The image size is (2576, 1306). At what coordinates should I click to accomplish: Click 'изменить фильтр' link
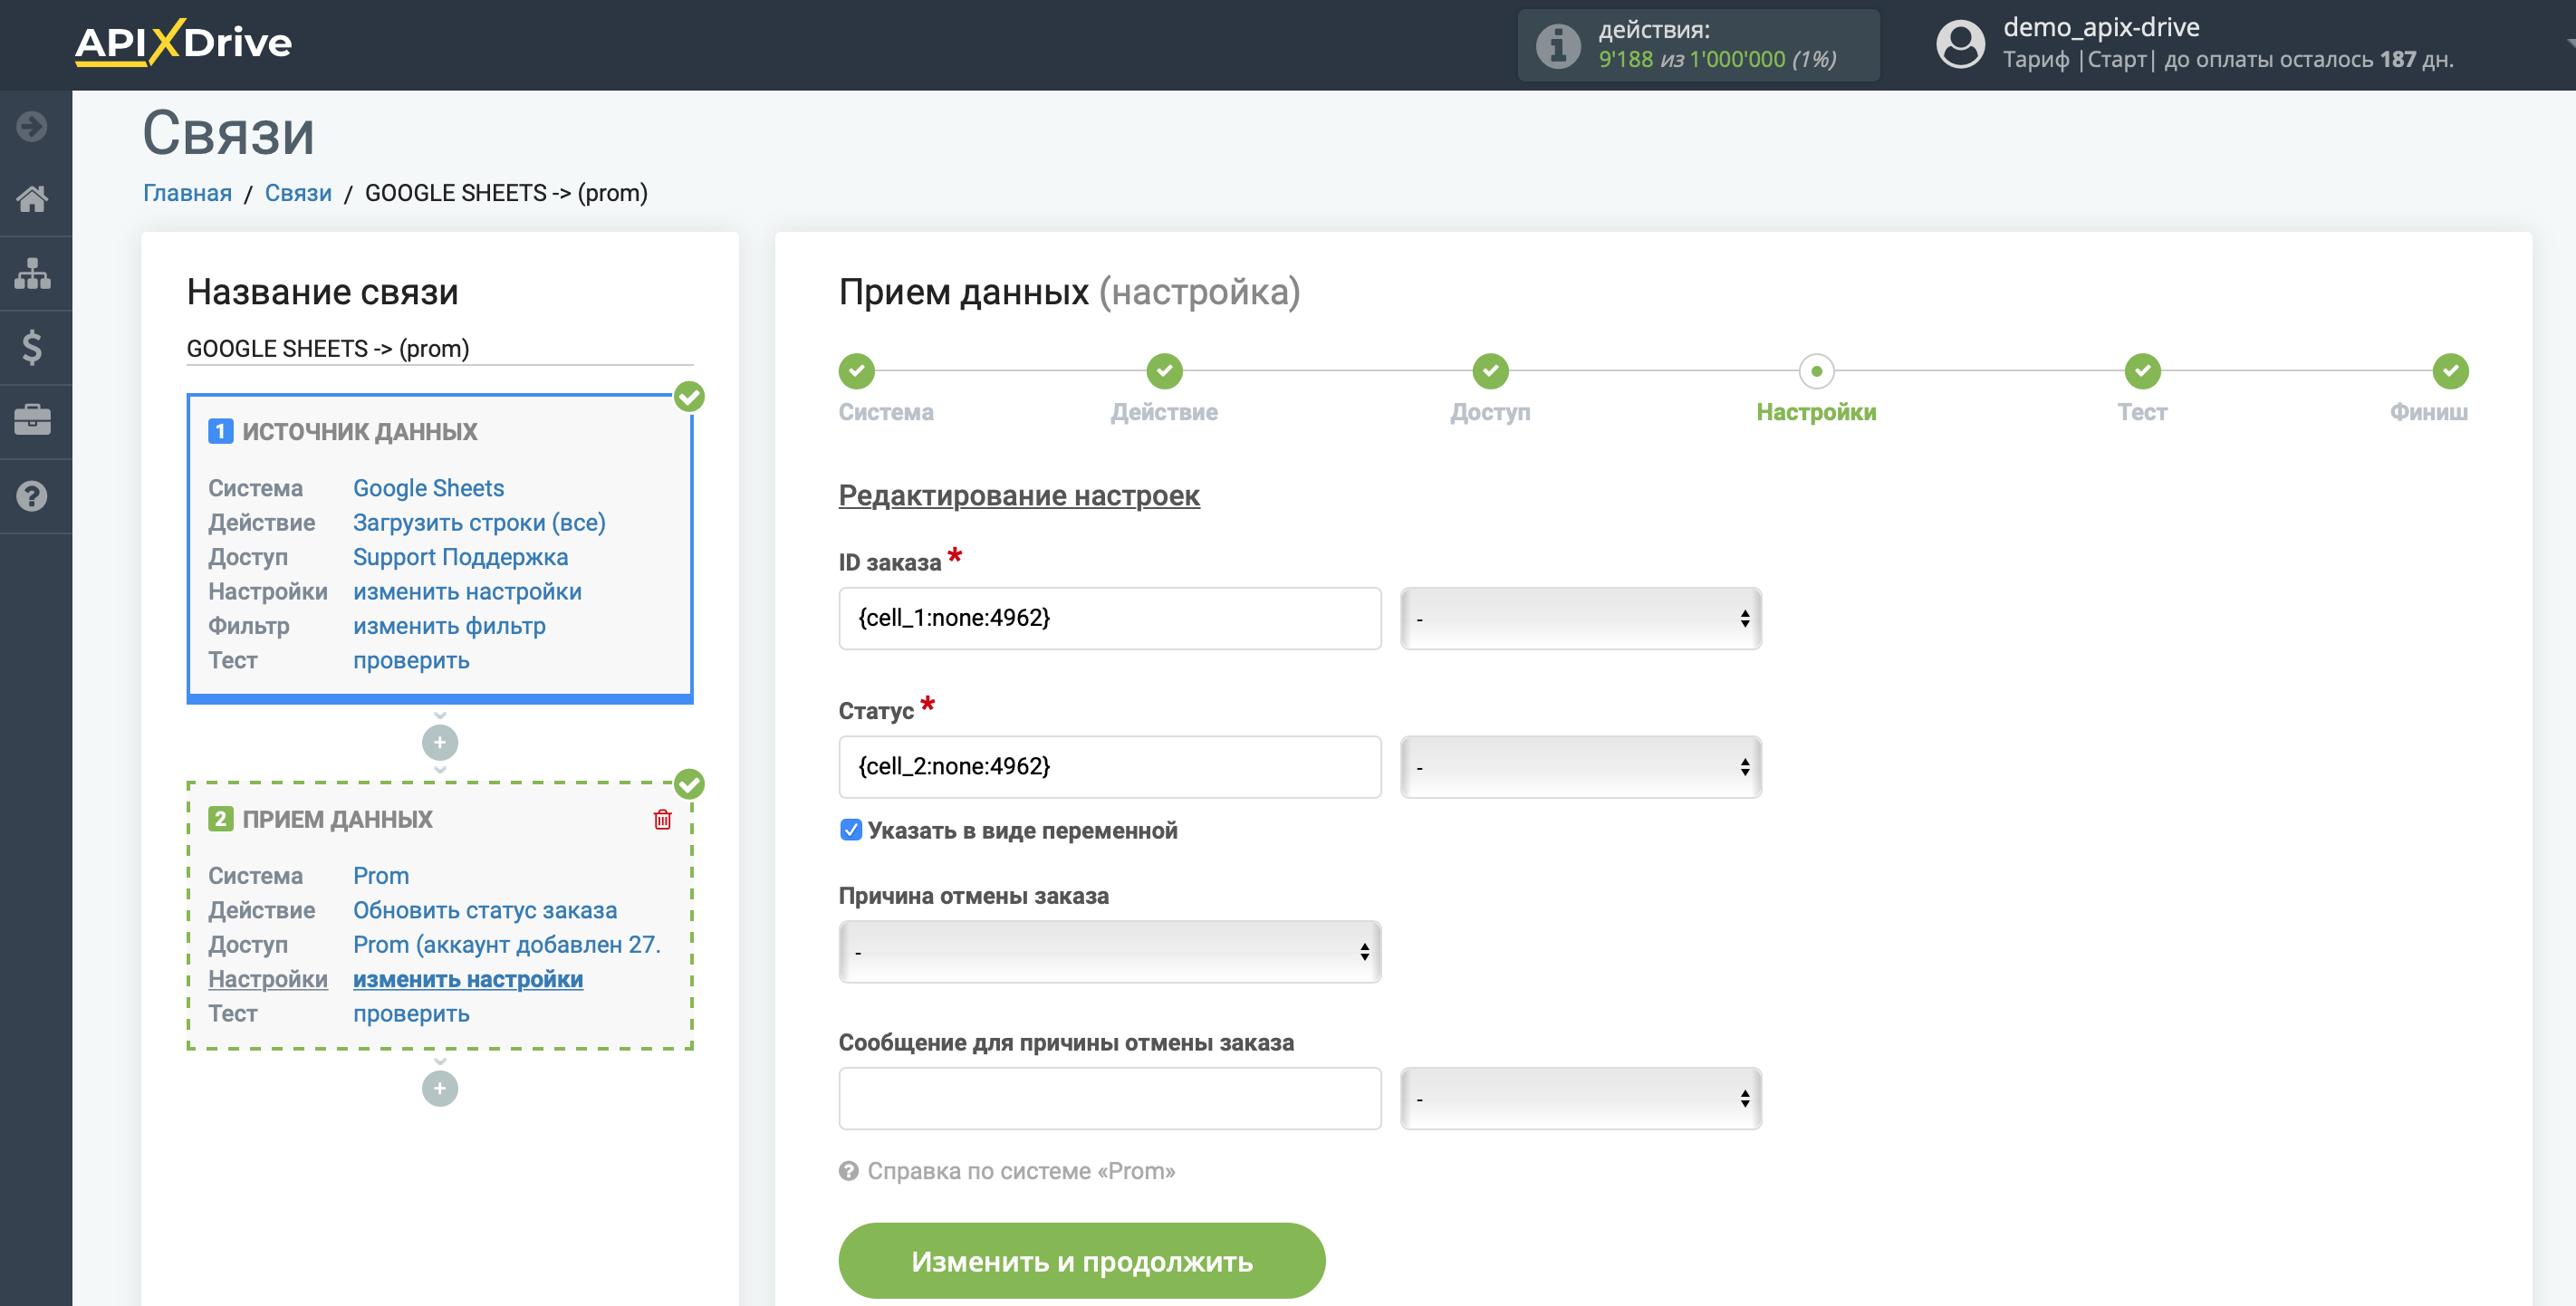(x=449, y=626)
